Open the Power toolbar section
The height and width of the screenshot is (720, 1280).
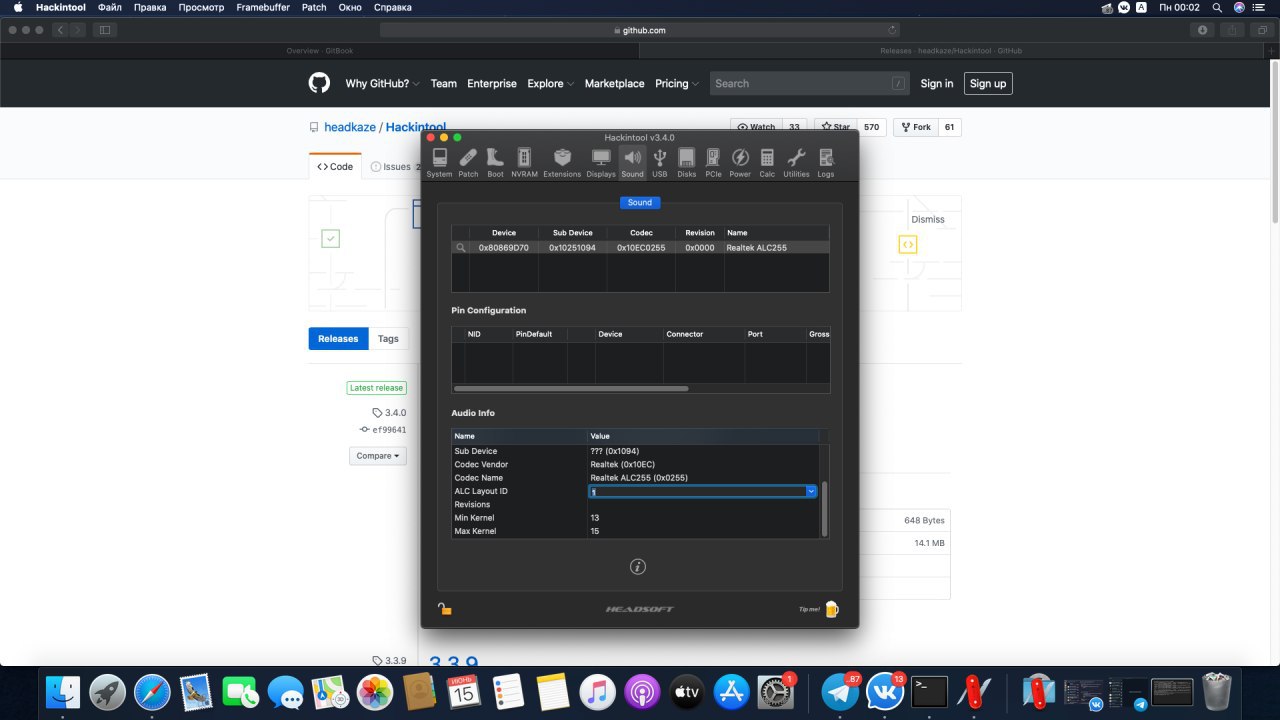click(740, 162)
